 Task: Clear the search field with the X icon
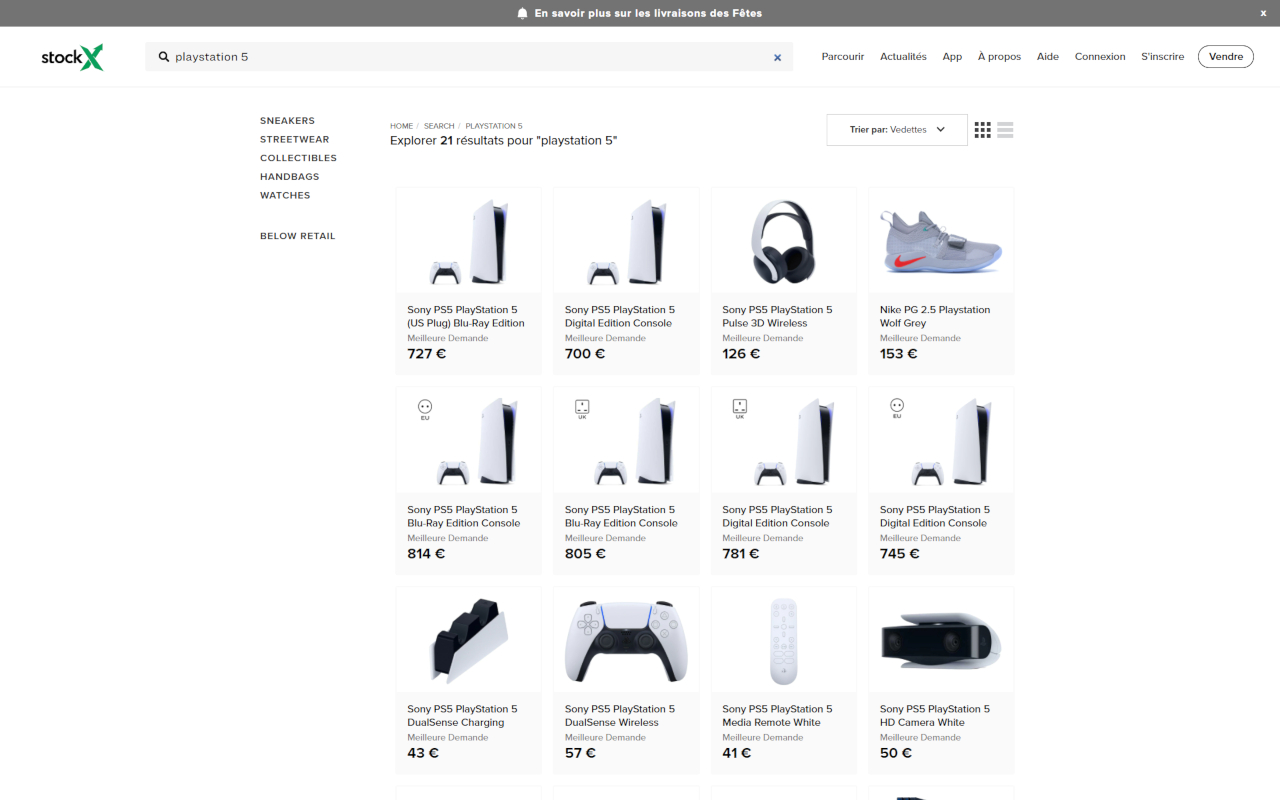777,57
